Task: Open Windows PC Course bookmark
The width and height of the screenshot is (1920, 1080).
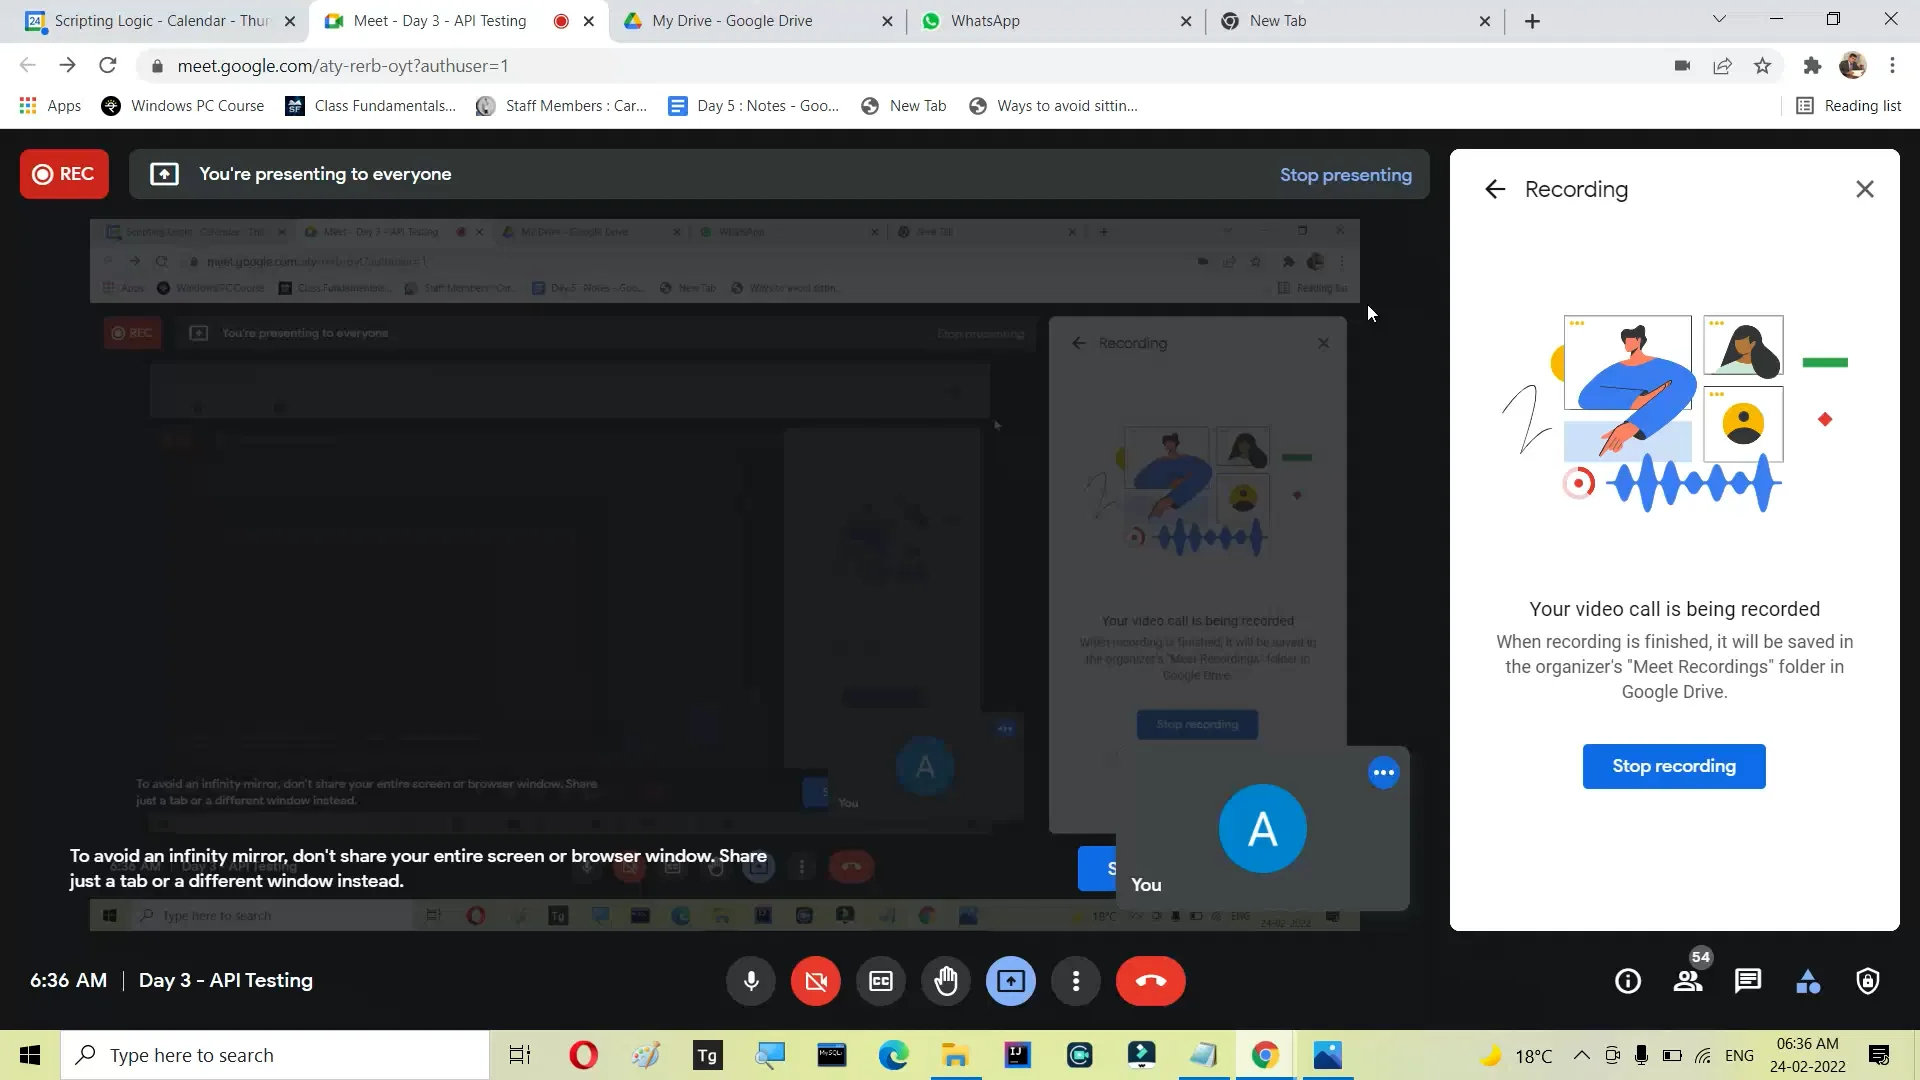Action: pyautogui.click(x=183, y=106)
